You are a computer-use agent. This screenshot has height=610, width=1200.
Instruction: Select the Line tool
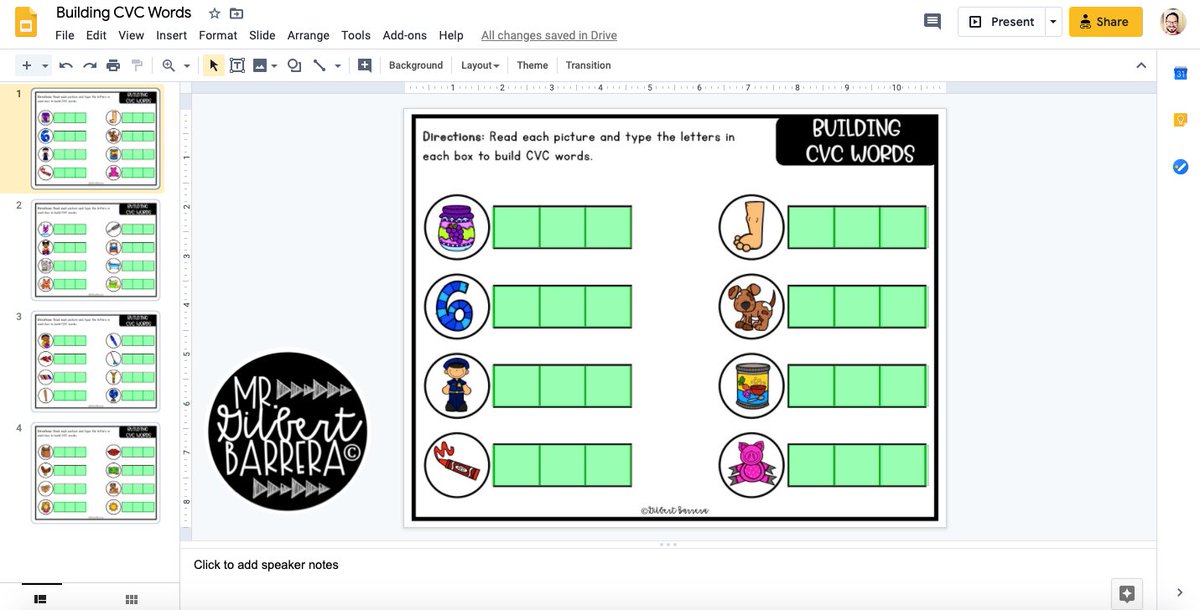pos(319,65)
